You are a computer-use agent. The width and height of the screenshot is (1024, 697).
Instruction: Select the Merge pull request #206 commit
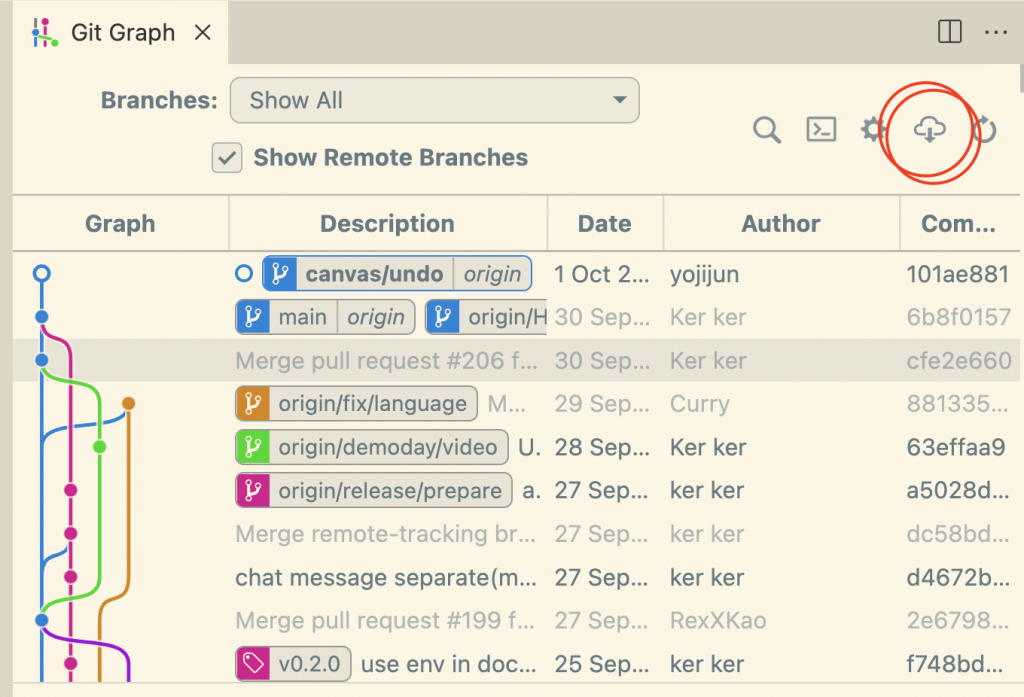coord(385,361)
